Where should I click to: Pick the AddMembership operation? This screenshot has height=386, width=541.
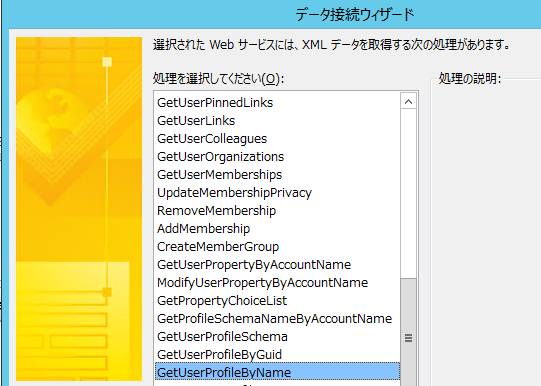pos(277,228)
